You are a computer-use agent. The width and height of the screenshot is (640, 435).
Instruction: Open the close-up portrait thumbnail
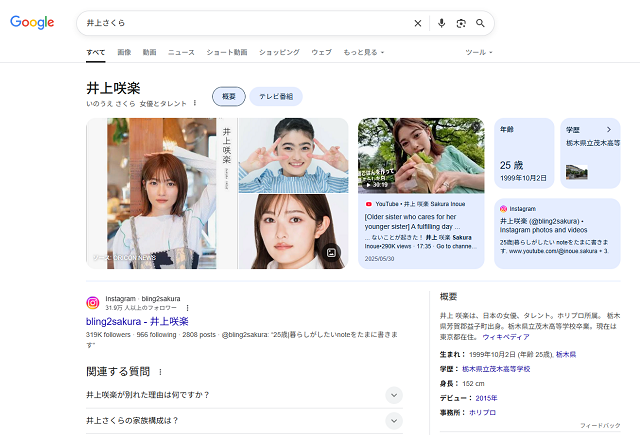point(293,232)
